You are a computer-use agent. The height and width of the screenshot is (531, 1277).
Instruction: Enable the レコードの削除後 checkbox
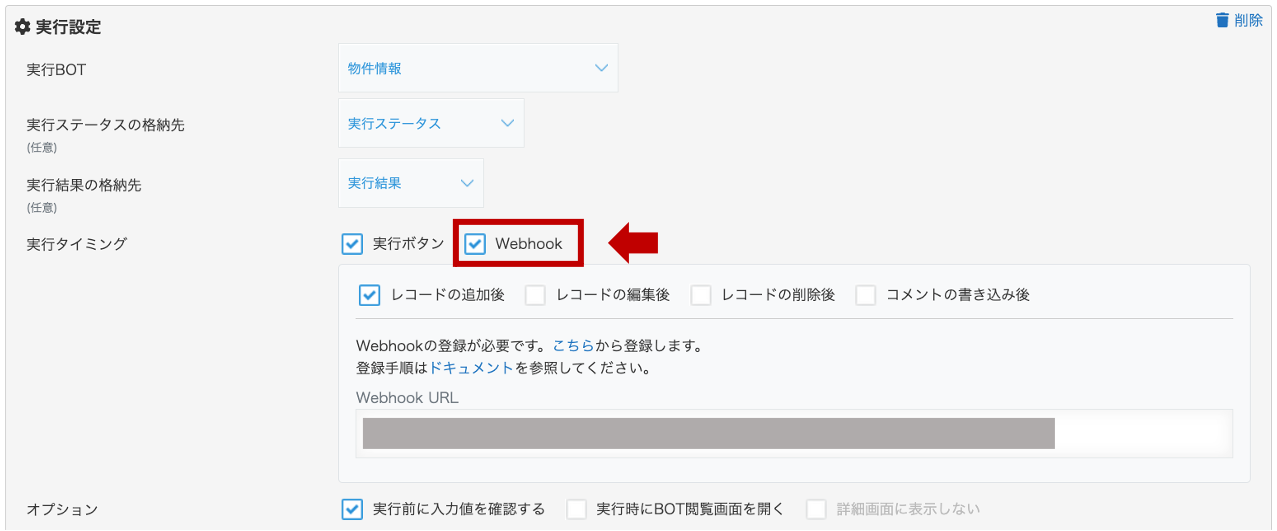pos(701,295)
